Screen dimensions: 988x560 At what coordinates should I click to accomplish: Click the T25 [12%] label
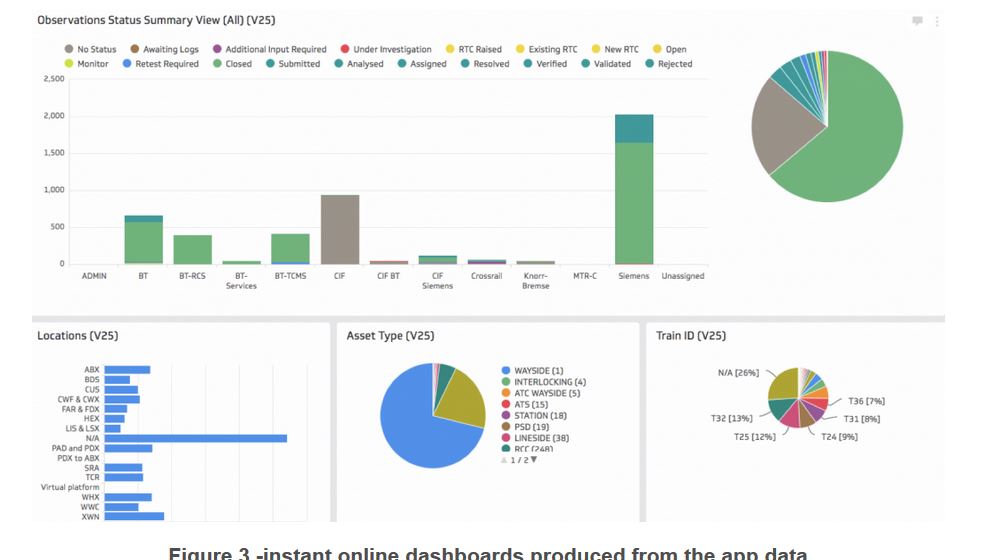click(755, 437)
